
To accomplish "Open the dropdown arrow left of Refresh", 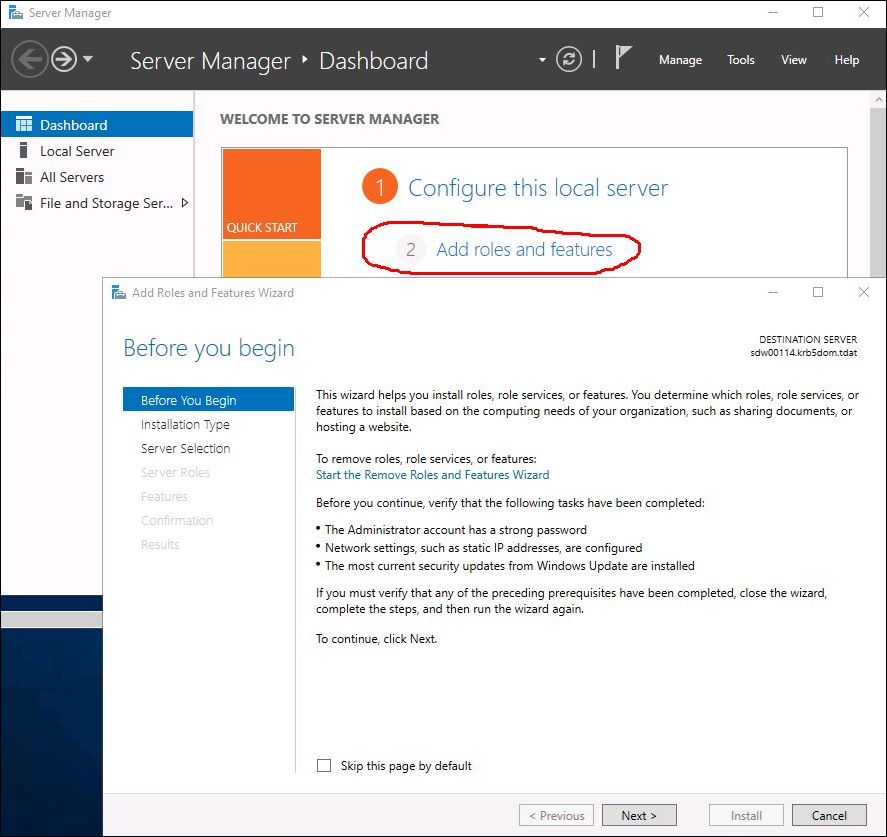I will [x=542, y=59].
